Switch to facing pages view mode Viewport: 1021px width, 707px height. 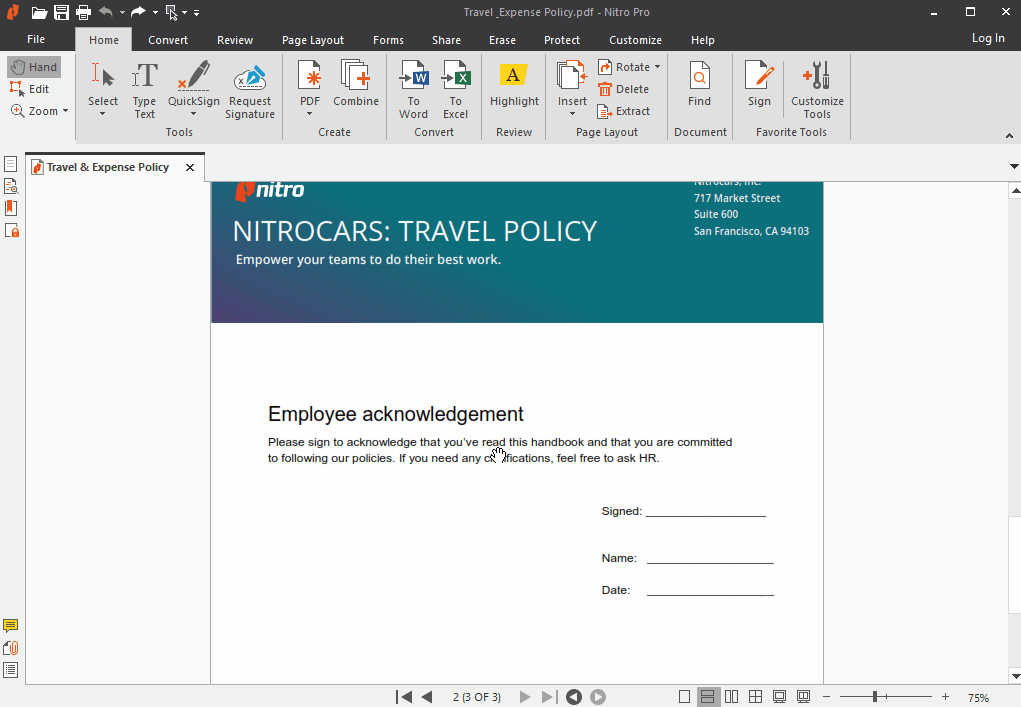731,697
